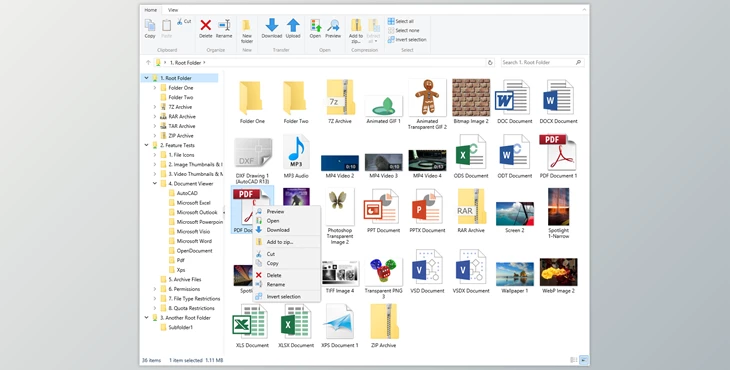
Task: Collapse the 1. Root Folder tree node
Action: point(146,78)
